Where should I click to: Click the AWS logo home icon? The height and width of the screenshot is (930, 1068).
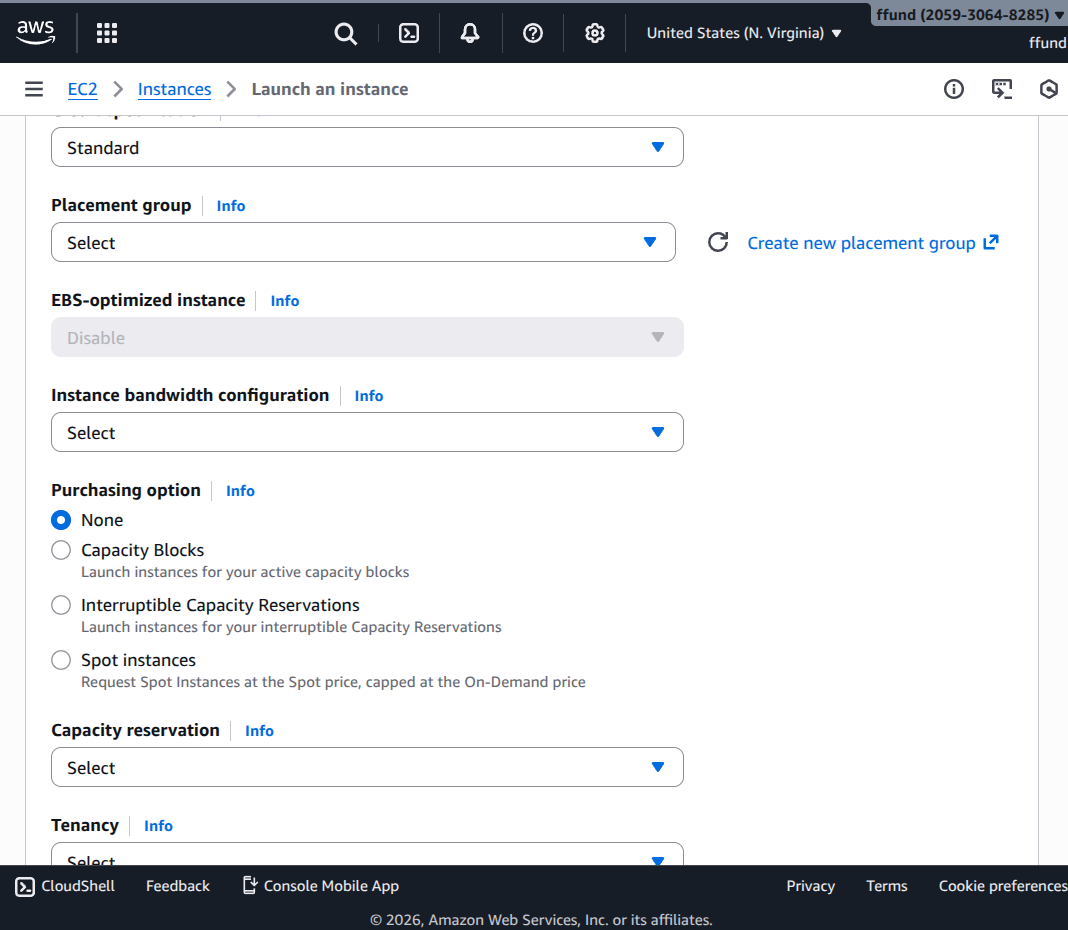(36, 33)
